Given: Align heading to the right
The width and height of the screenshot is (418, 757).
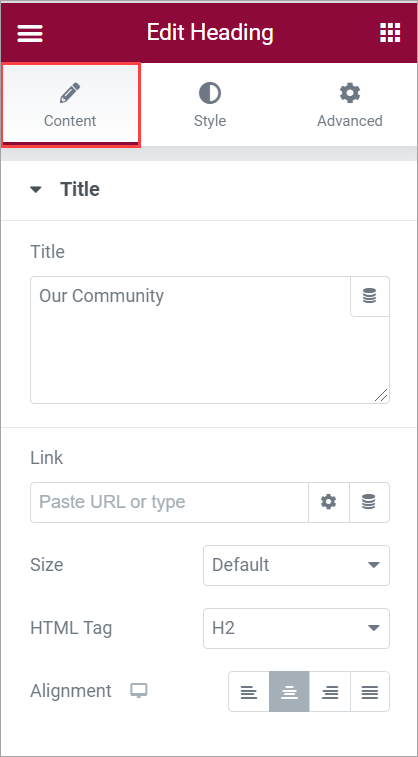Looking at the screenshot, I should (x=330, y=691).
